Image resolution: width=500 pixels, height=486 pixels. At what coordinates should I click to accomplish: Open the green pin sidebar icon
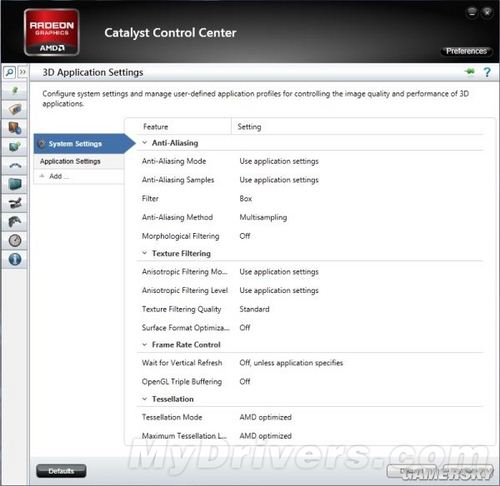coord(15,90)
